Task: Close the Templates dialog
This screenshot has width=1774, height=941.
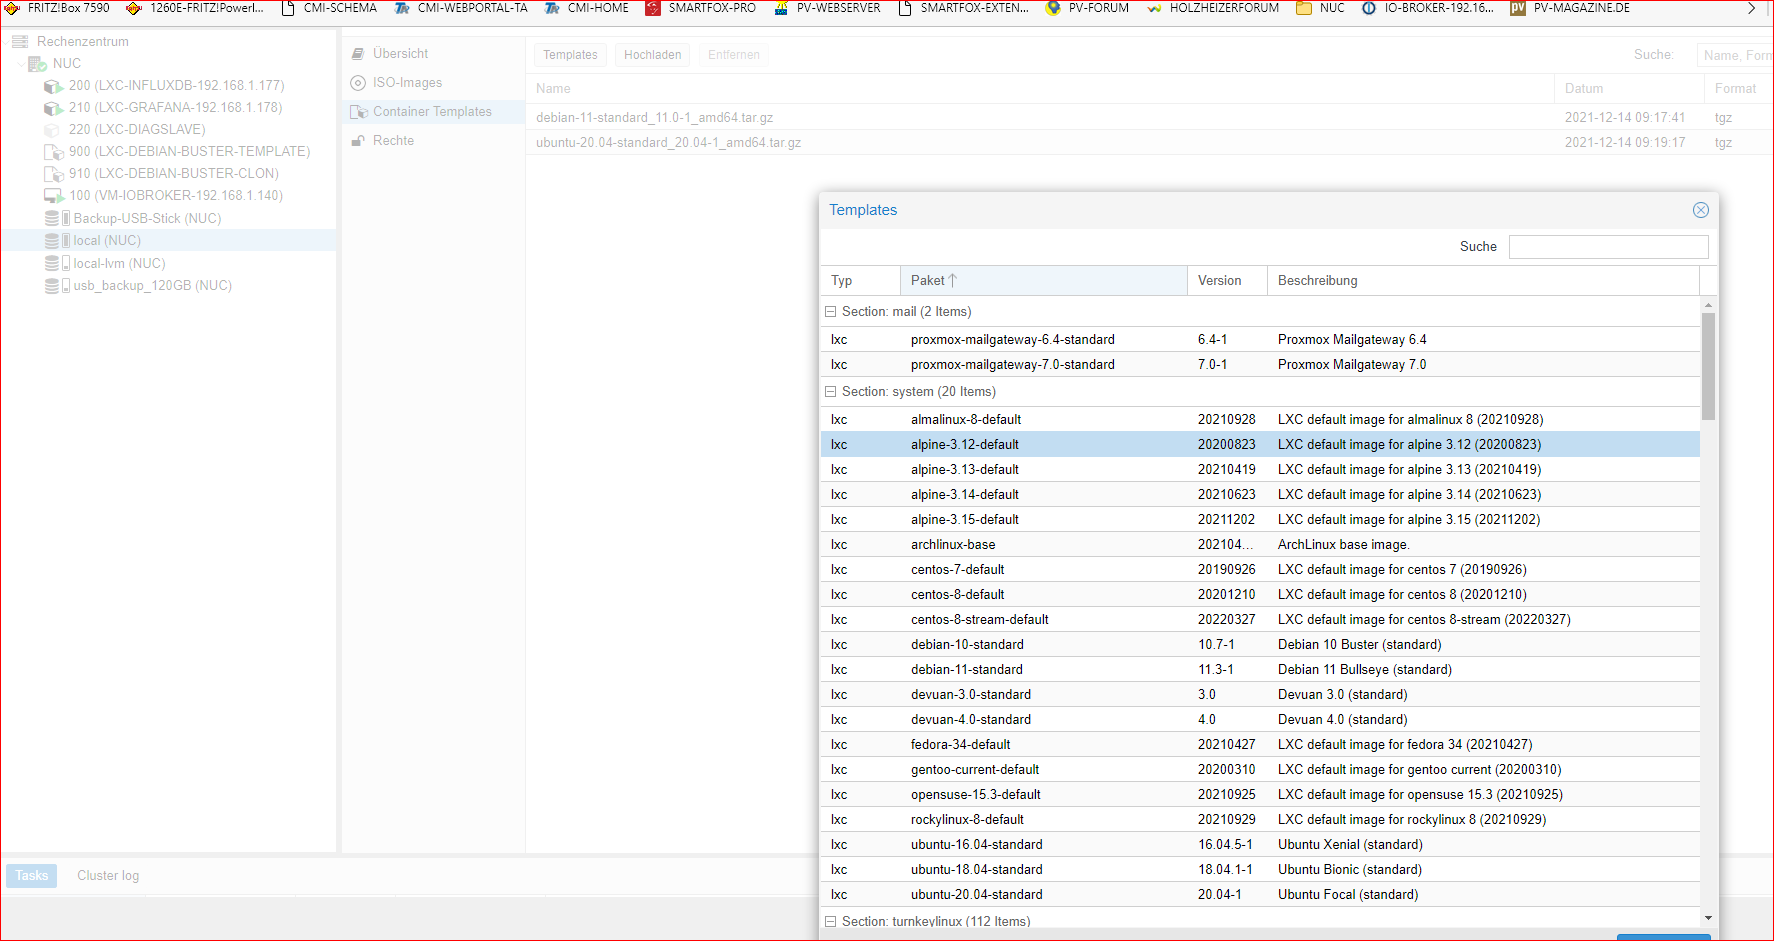Action: 1701,210
